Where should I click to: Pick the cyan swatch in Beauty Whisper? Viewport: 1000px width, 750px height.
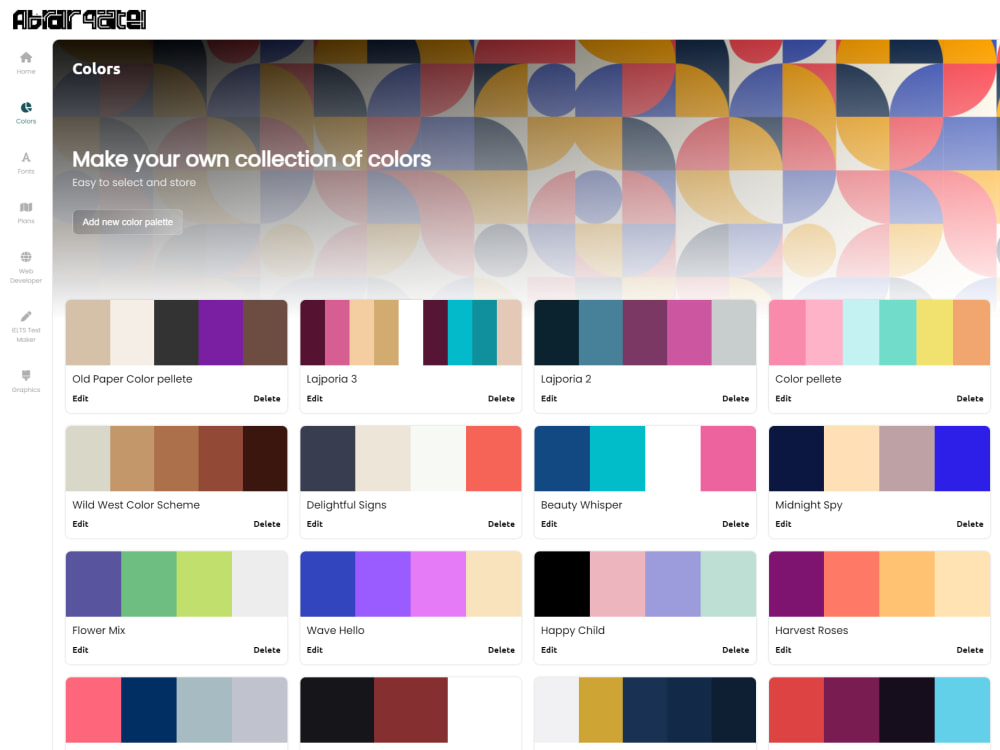coord(617,459)
